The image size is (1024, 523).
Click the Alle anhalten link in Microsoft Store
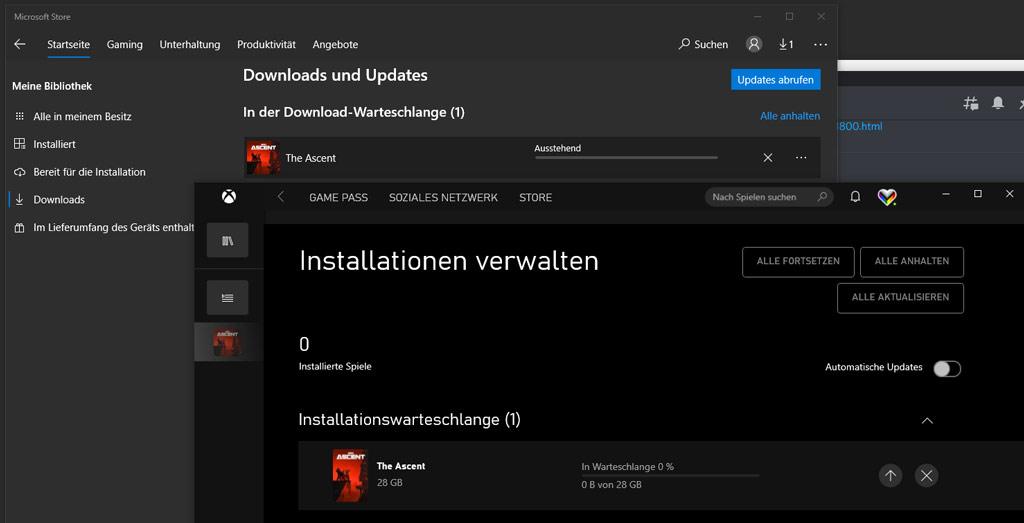790,116
